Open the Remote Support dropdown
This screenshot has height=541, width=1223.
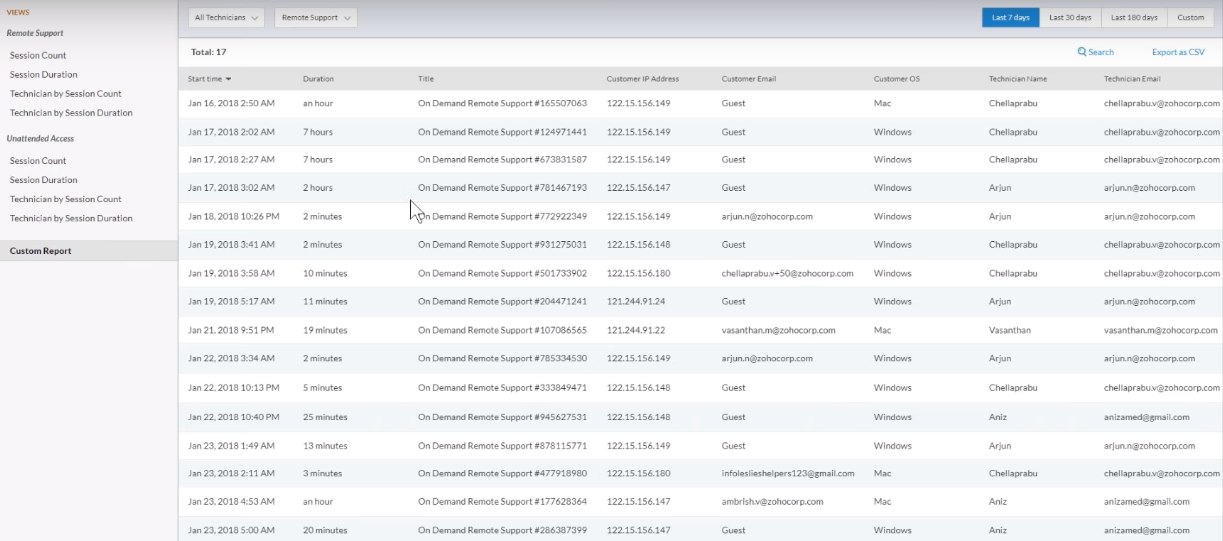pos(315,18)
